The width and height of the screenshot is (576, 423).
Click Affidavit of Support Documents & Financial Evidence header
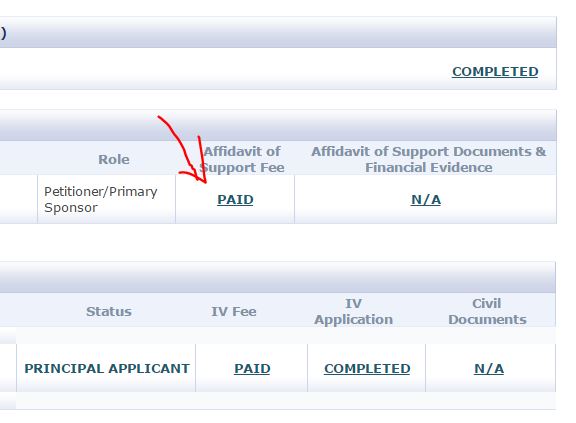point(428,159)
